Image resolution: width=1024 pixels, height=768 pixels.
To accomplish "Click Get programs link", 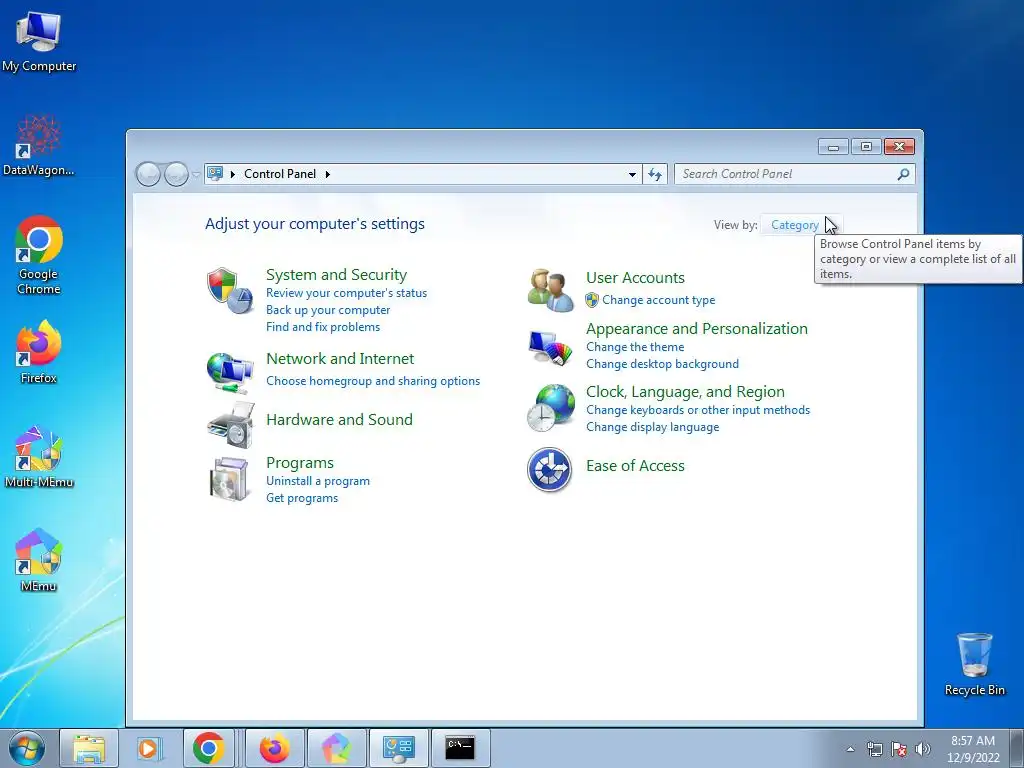I will tap(302, 498).
